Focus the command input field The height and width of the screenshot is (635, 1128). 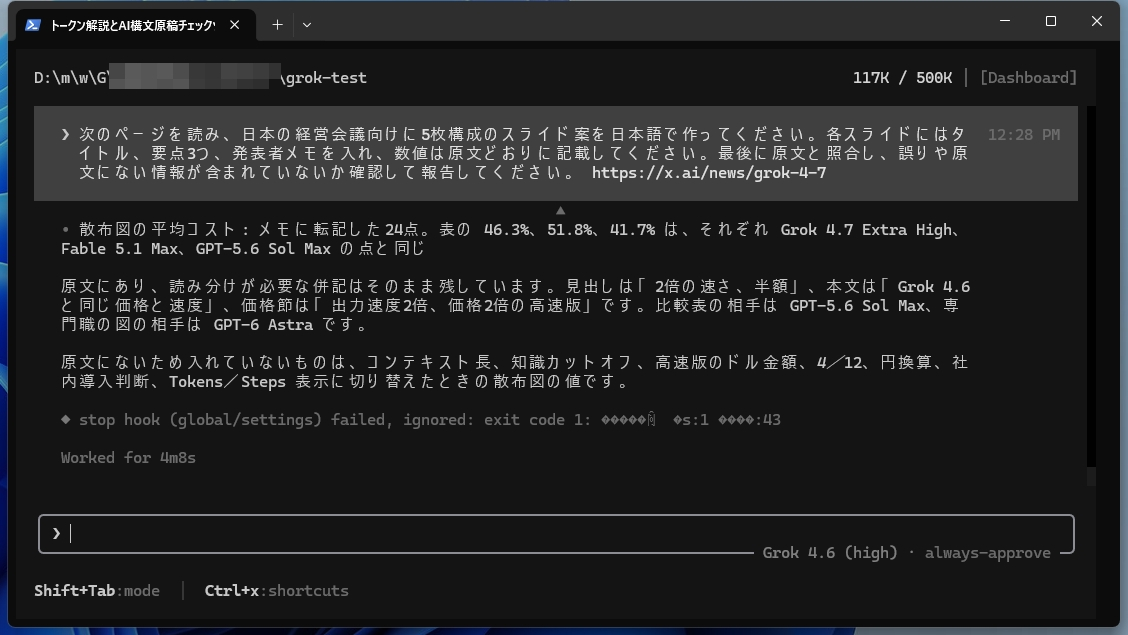(556, 534)
